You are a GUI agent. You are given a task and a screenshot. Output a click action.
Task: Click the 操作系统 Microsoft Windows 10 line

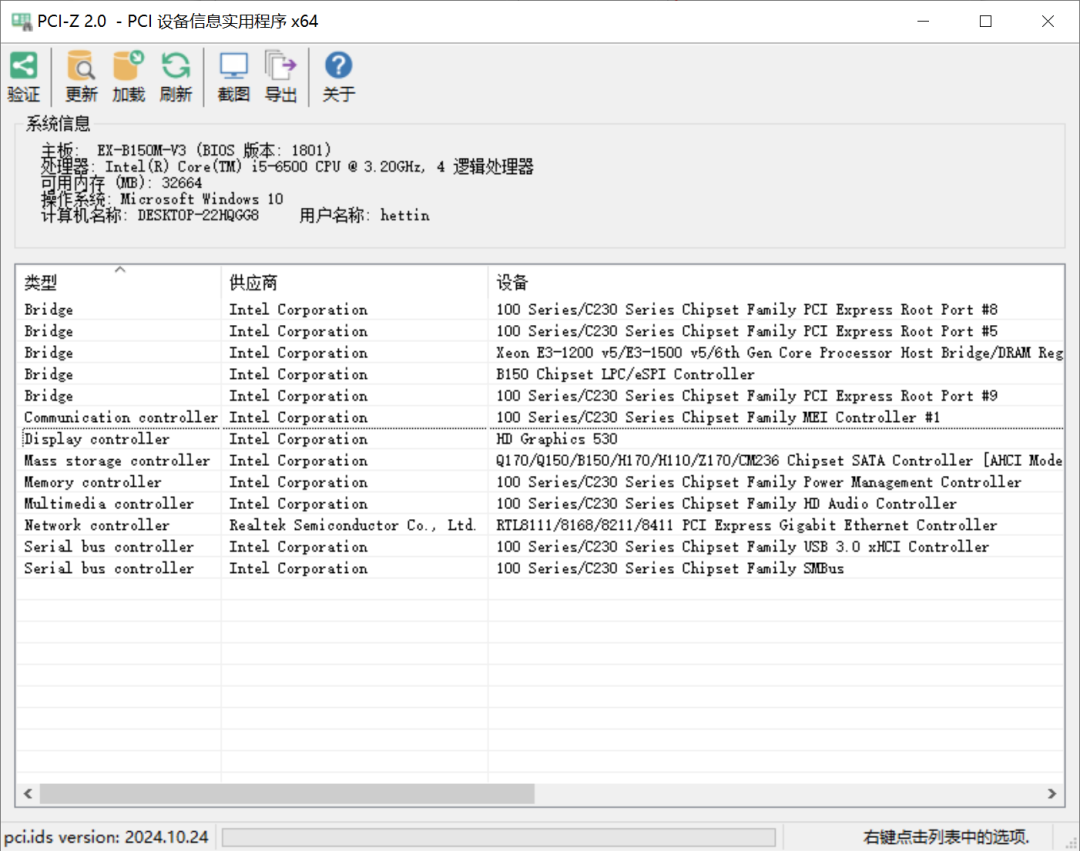(162, 199)
